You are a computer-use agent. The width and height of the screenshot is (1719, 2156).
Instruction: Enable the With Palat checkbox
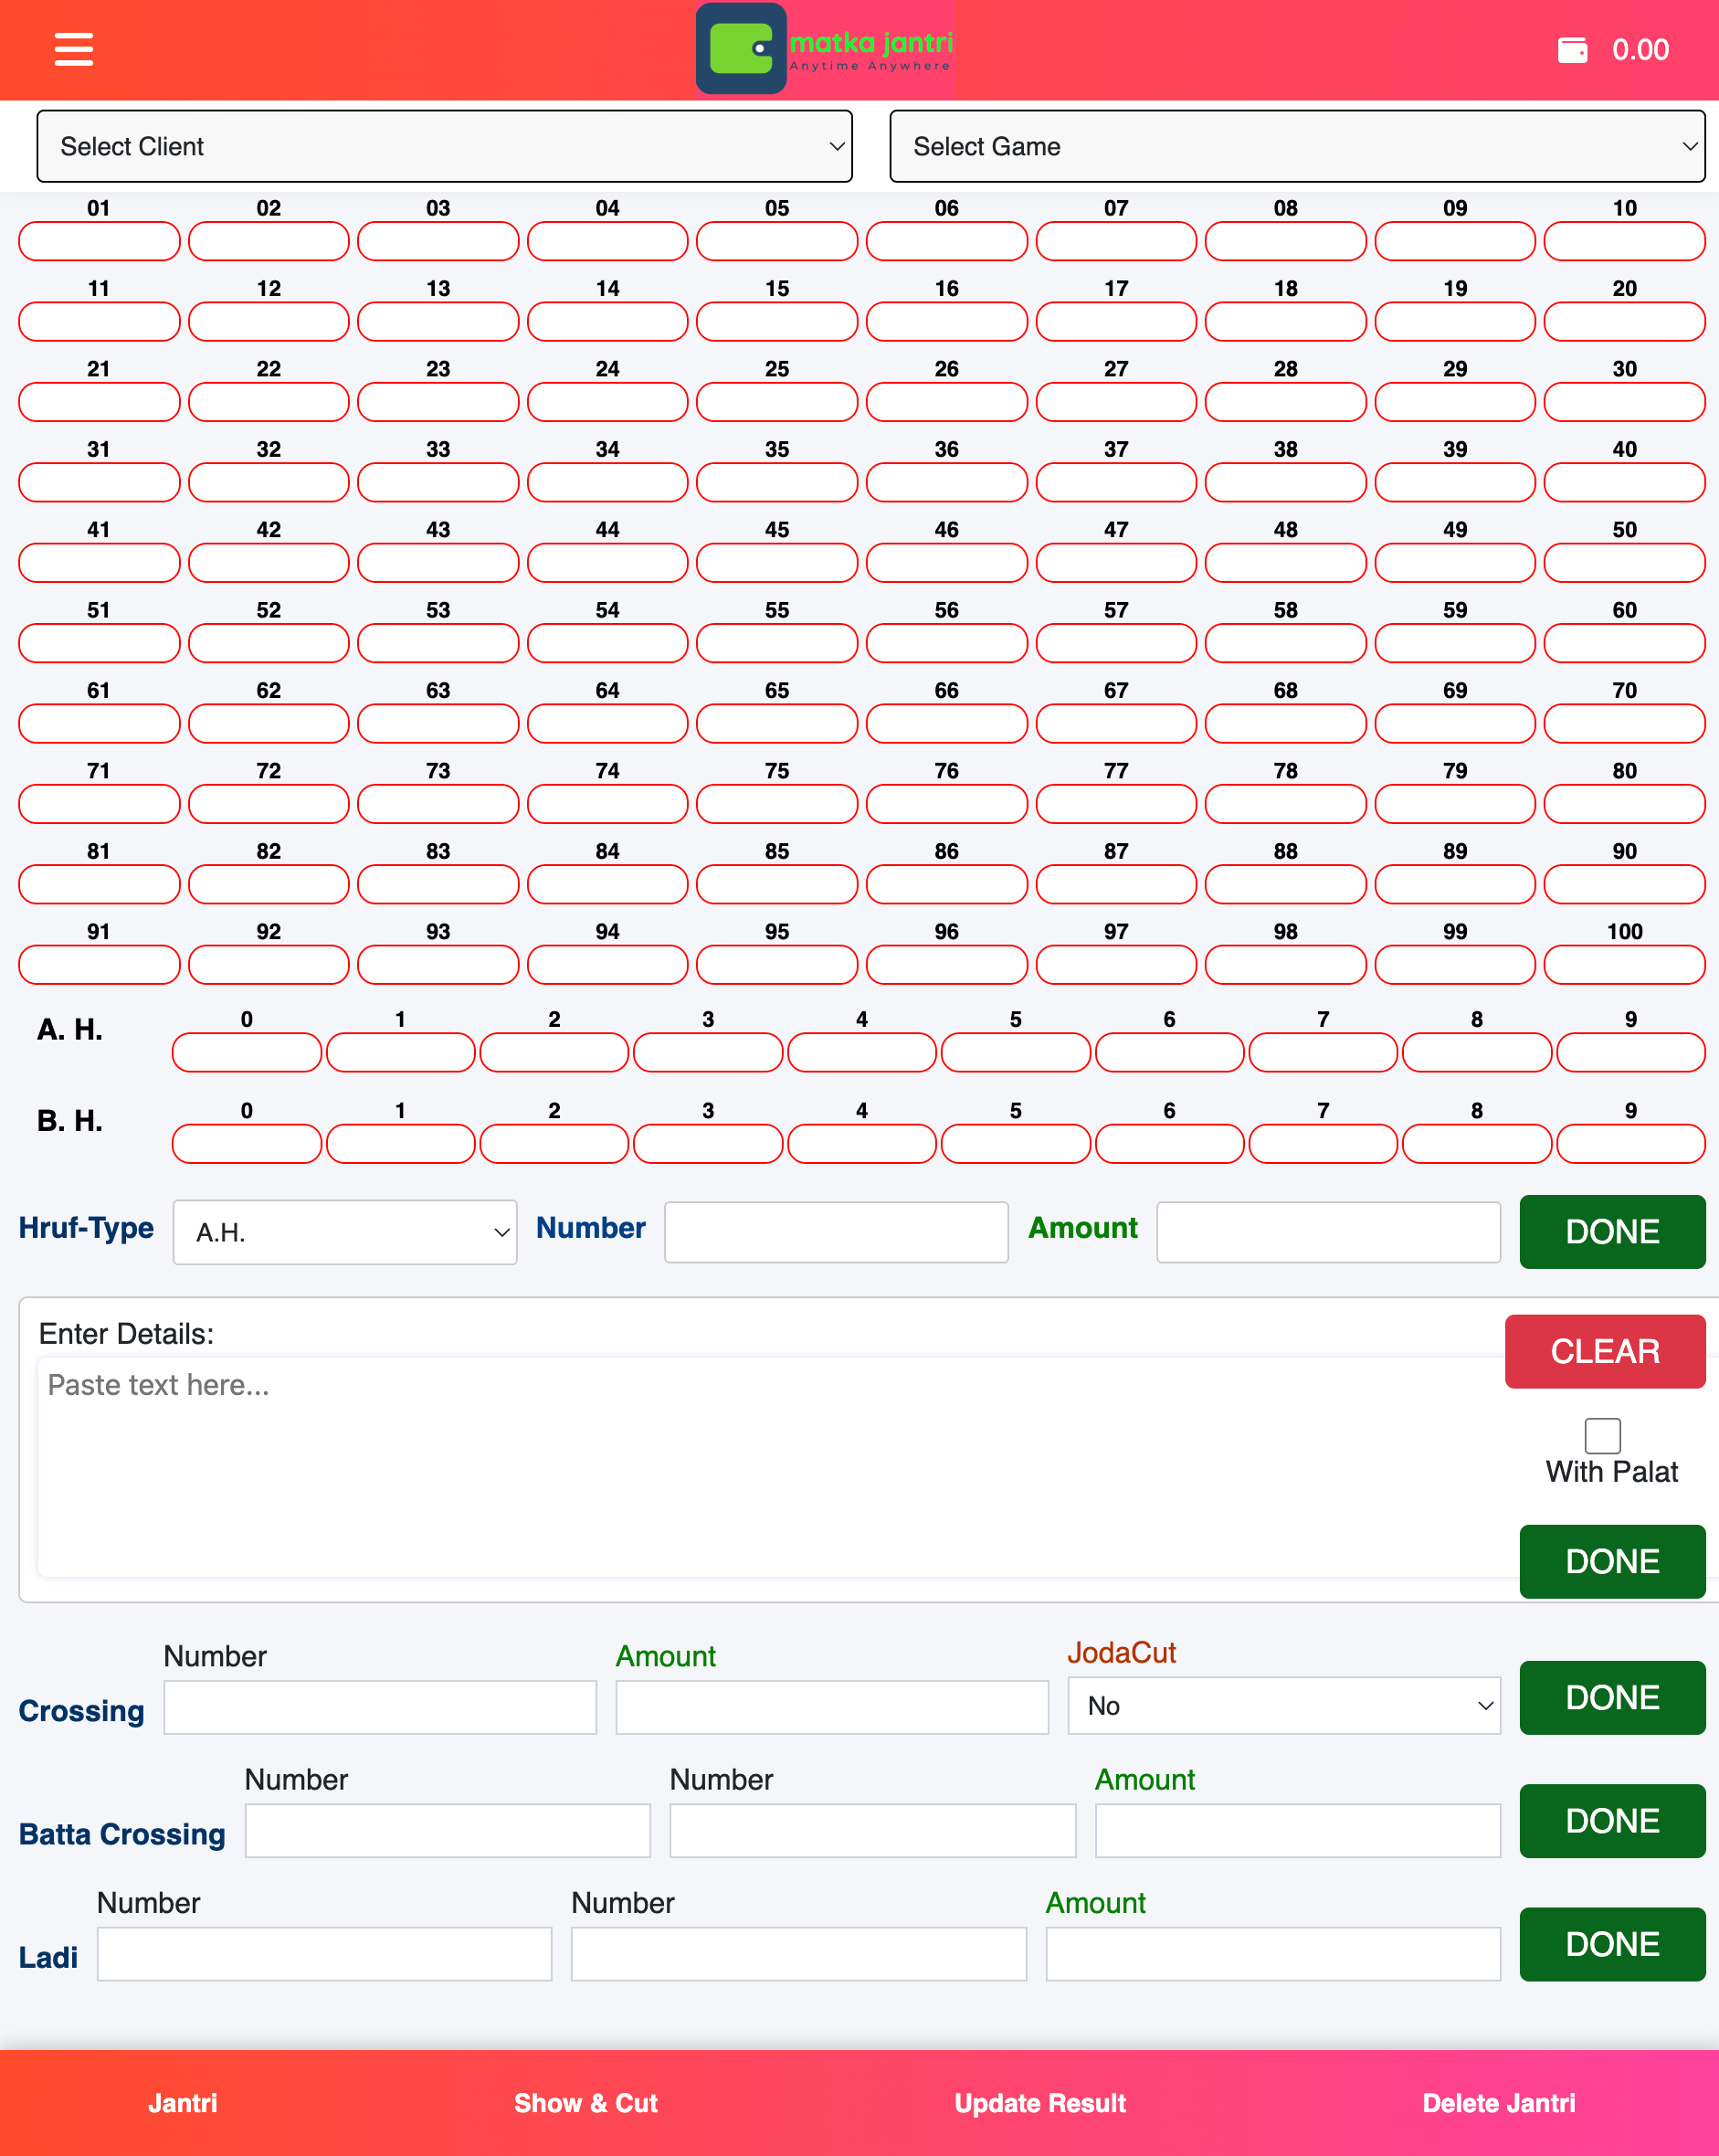point(1601,1435)
